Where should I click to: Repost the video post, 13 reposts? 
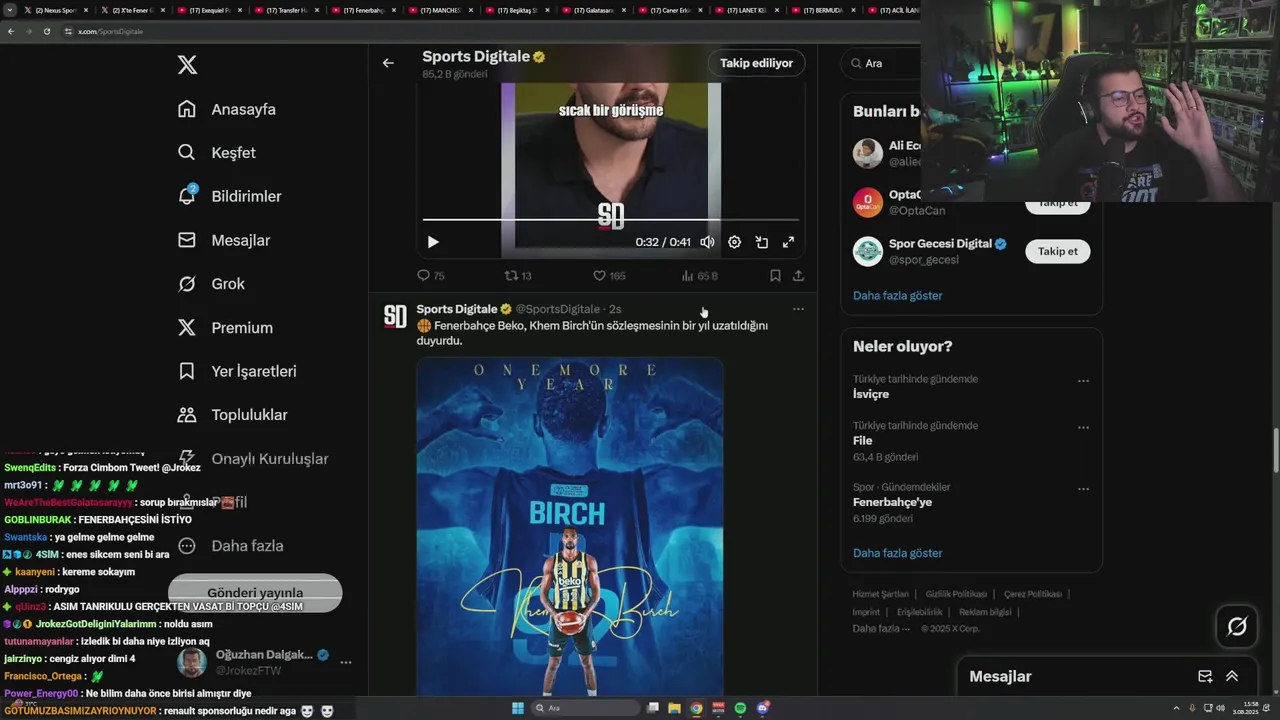[x=518, y=276]
